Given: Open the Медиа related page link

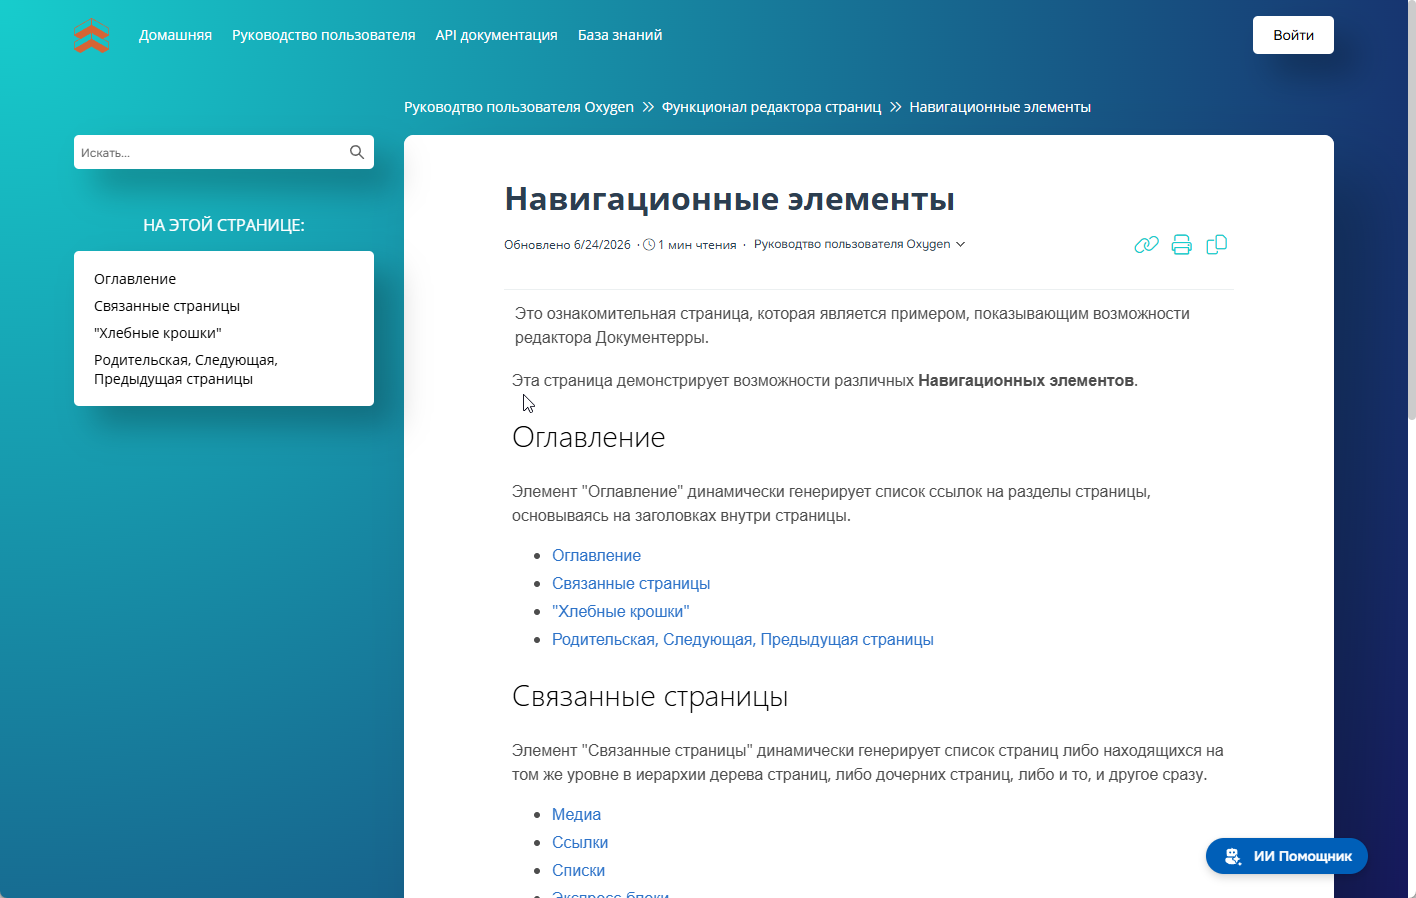Looking at the screenshot, I should pyautogui.click(x=576, y=814).
